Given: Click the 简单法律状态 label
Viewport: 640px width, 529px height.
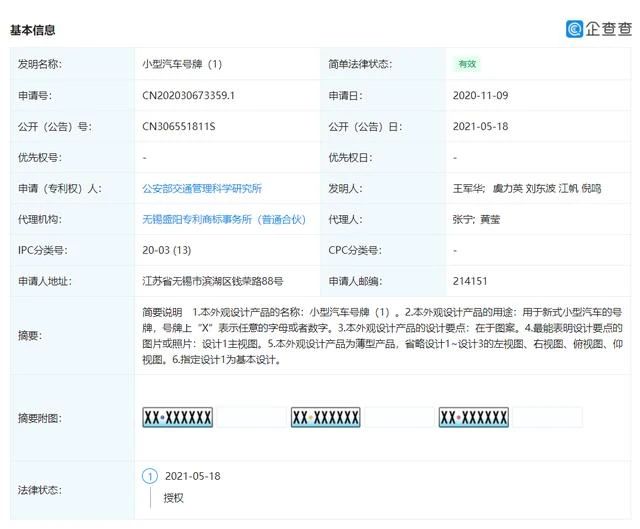Looking at the screenshot, I should coord(360,64).
